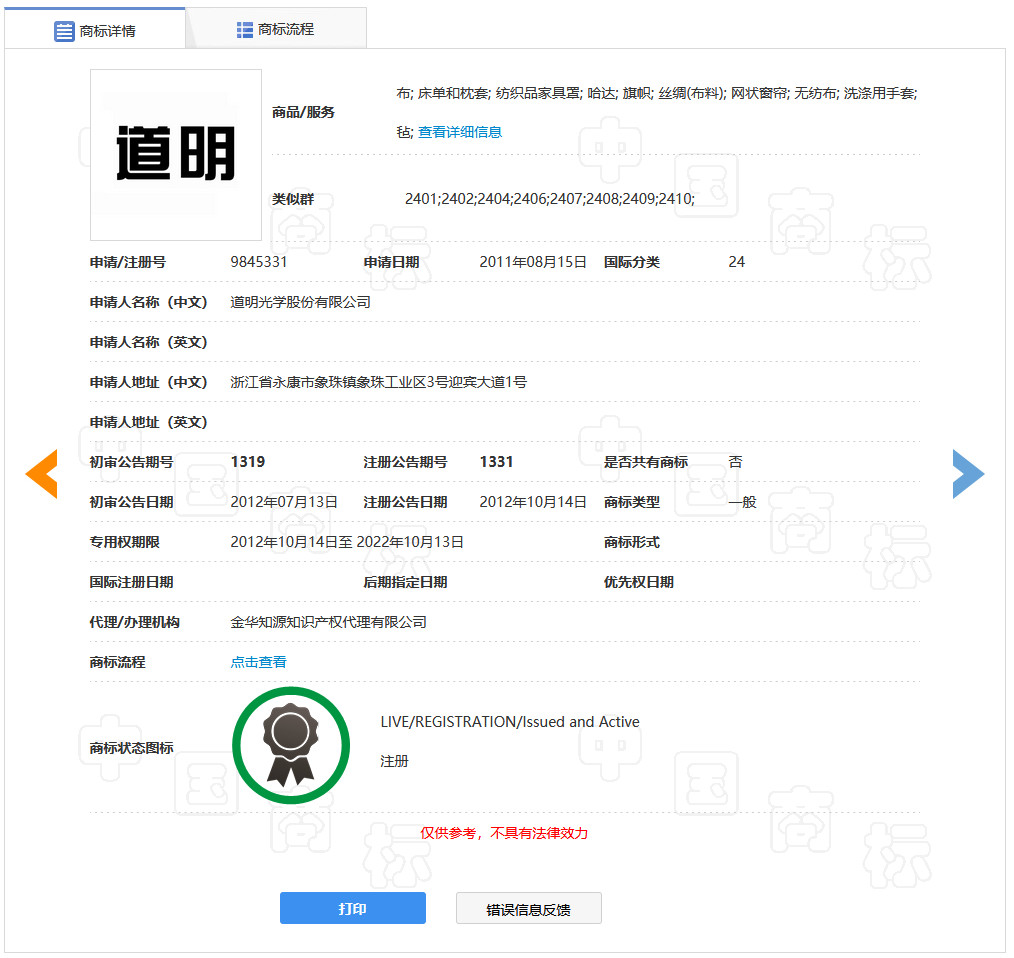Viewport: 1014px width, 958px height.
Task: Click the orange left arrow to go back
Action: coord(41,473)
